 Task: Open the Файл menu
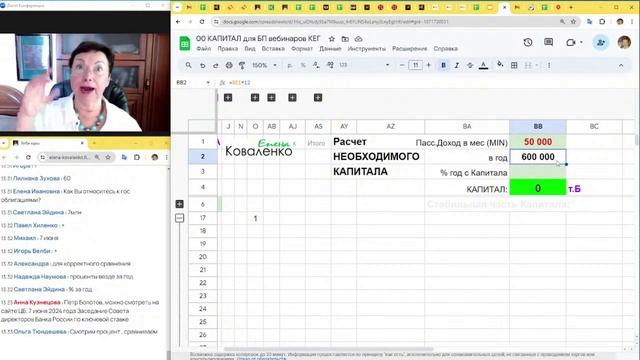[x=204, y=49]
